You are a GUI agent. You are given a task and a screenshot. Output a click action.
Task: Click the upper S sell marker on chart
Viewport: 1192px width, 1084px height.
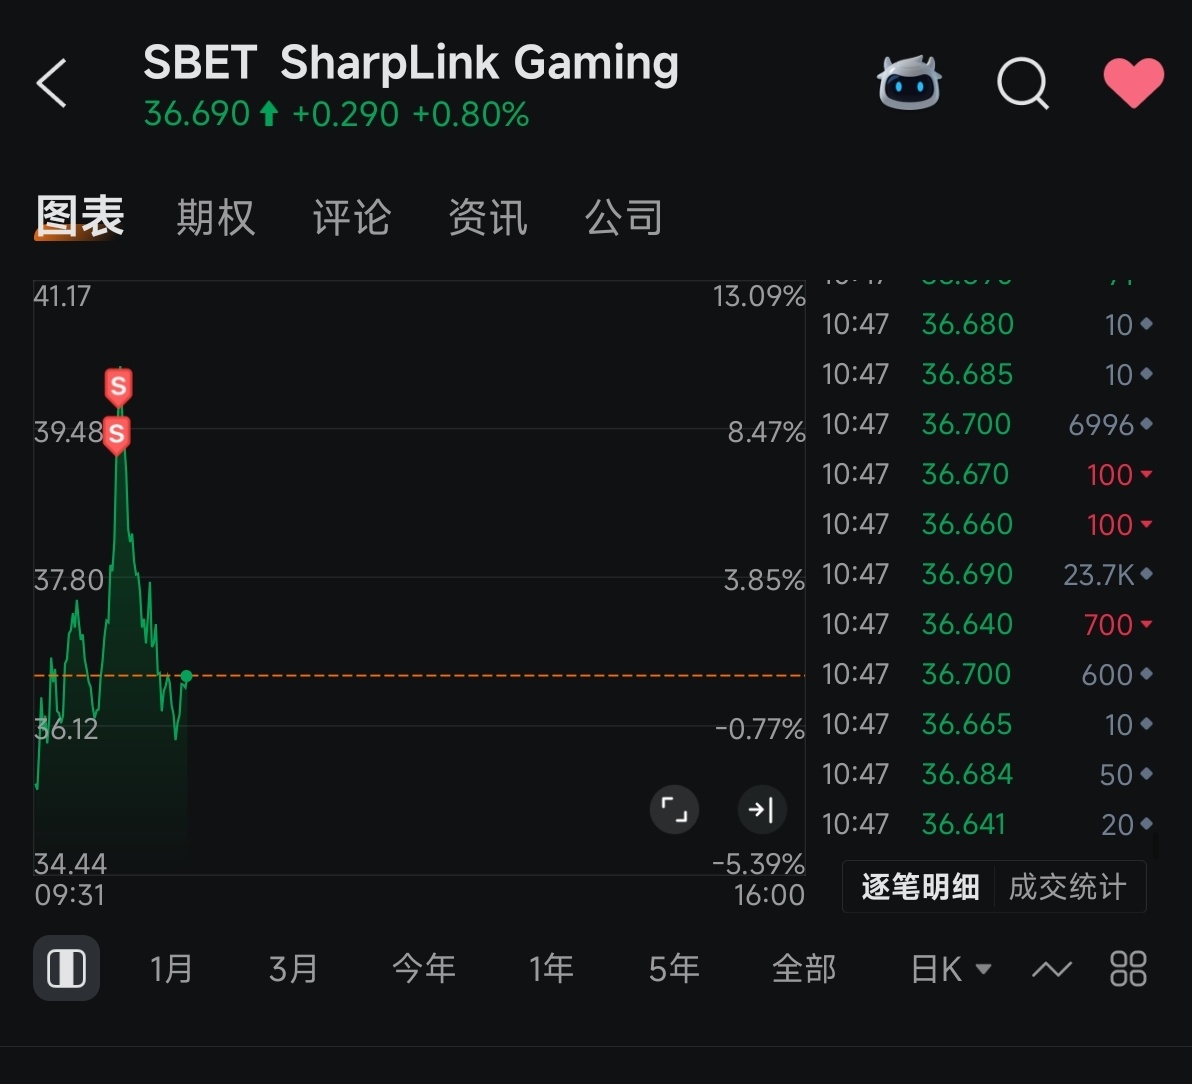(x=119, y=387)
